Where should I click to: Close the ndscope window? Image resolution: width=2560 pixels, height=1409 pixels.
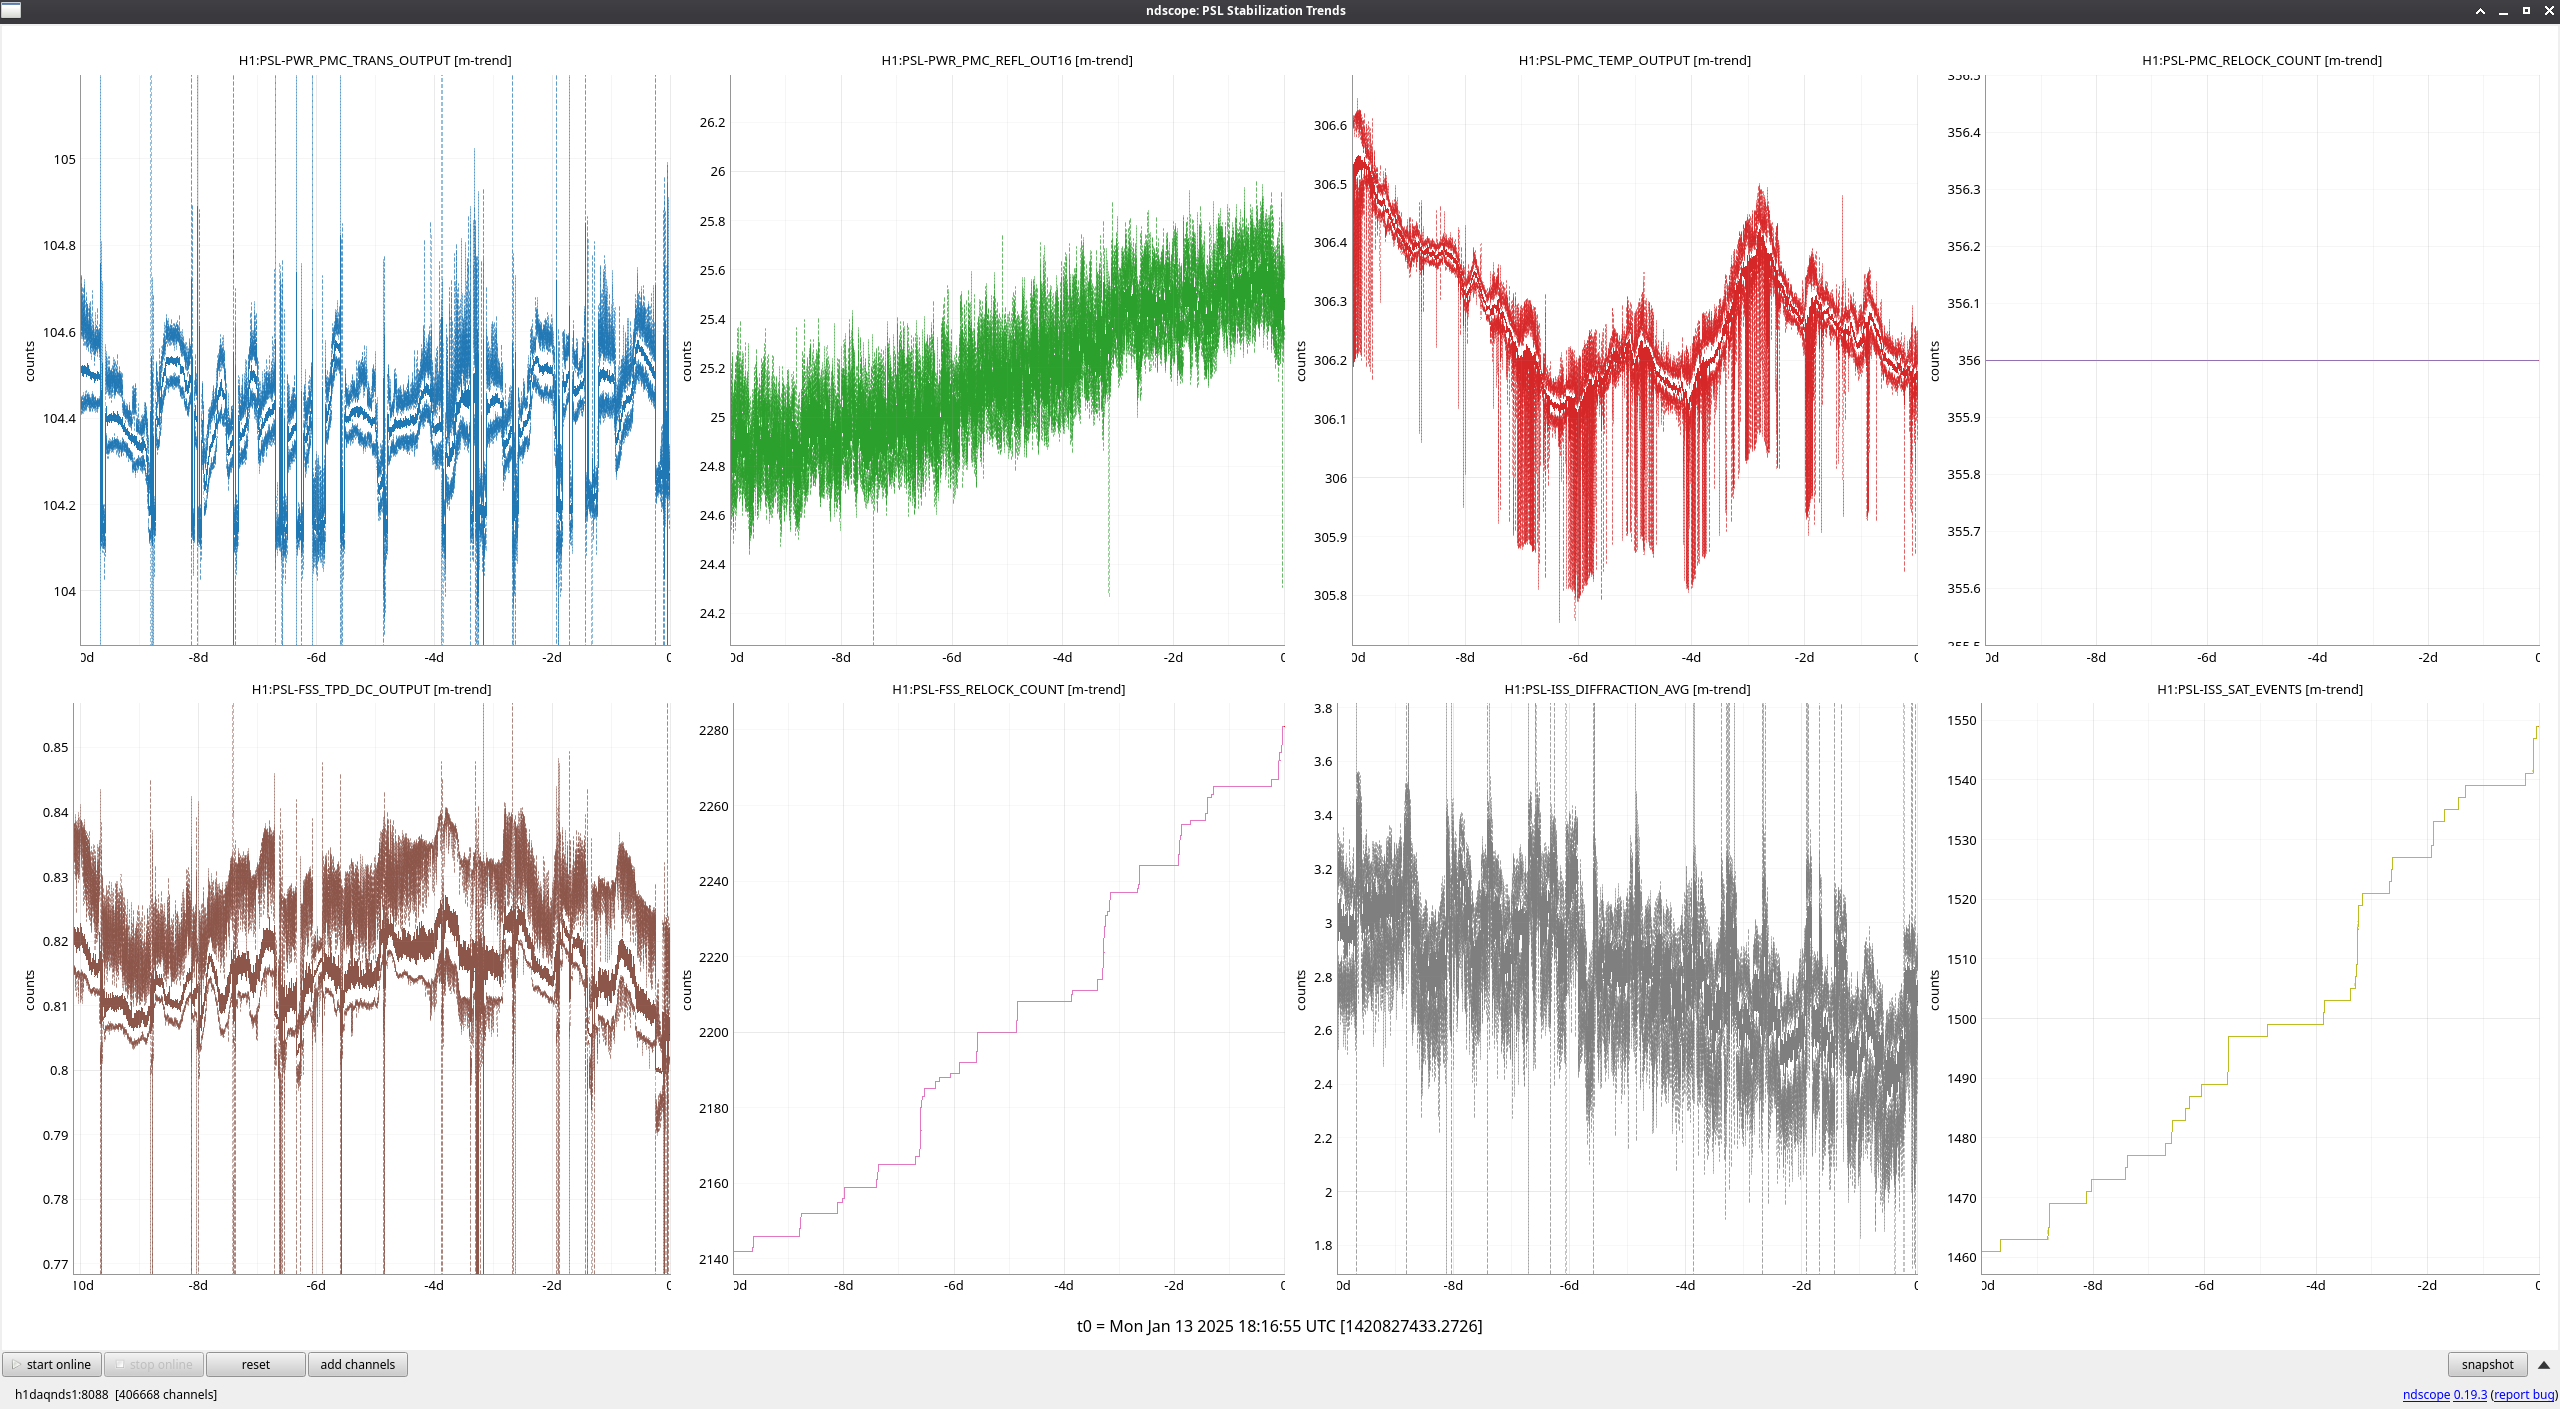coord(2549,11)
